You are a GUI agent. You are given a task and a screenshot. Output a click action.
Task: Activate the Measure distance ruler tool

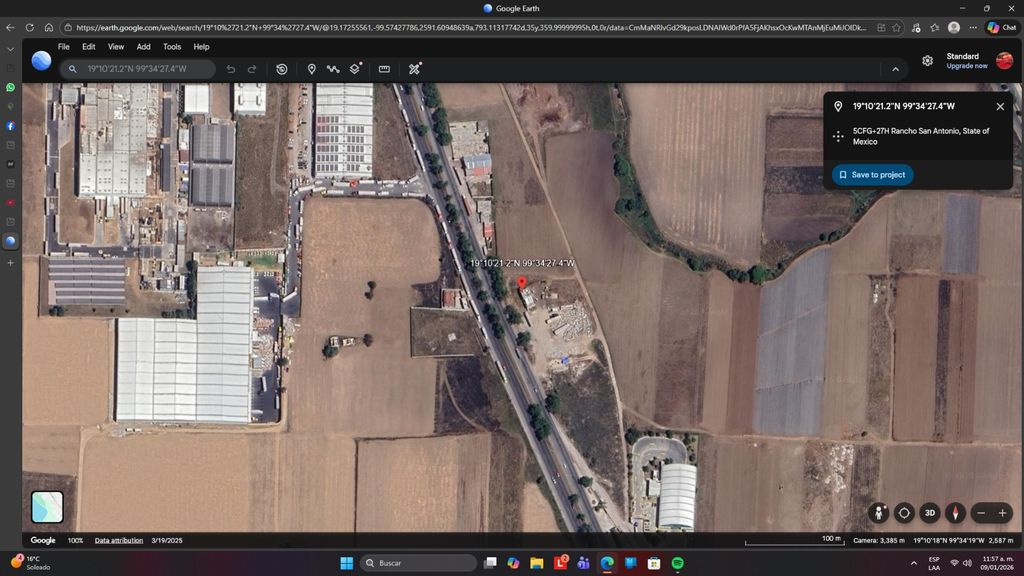(384, 69)
